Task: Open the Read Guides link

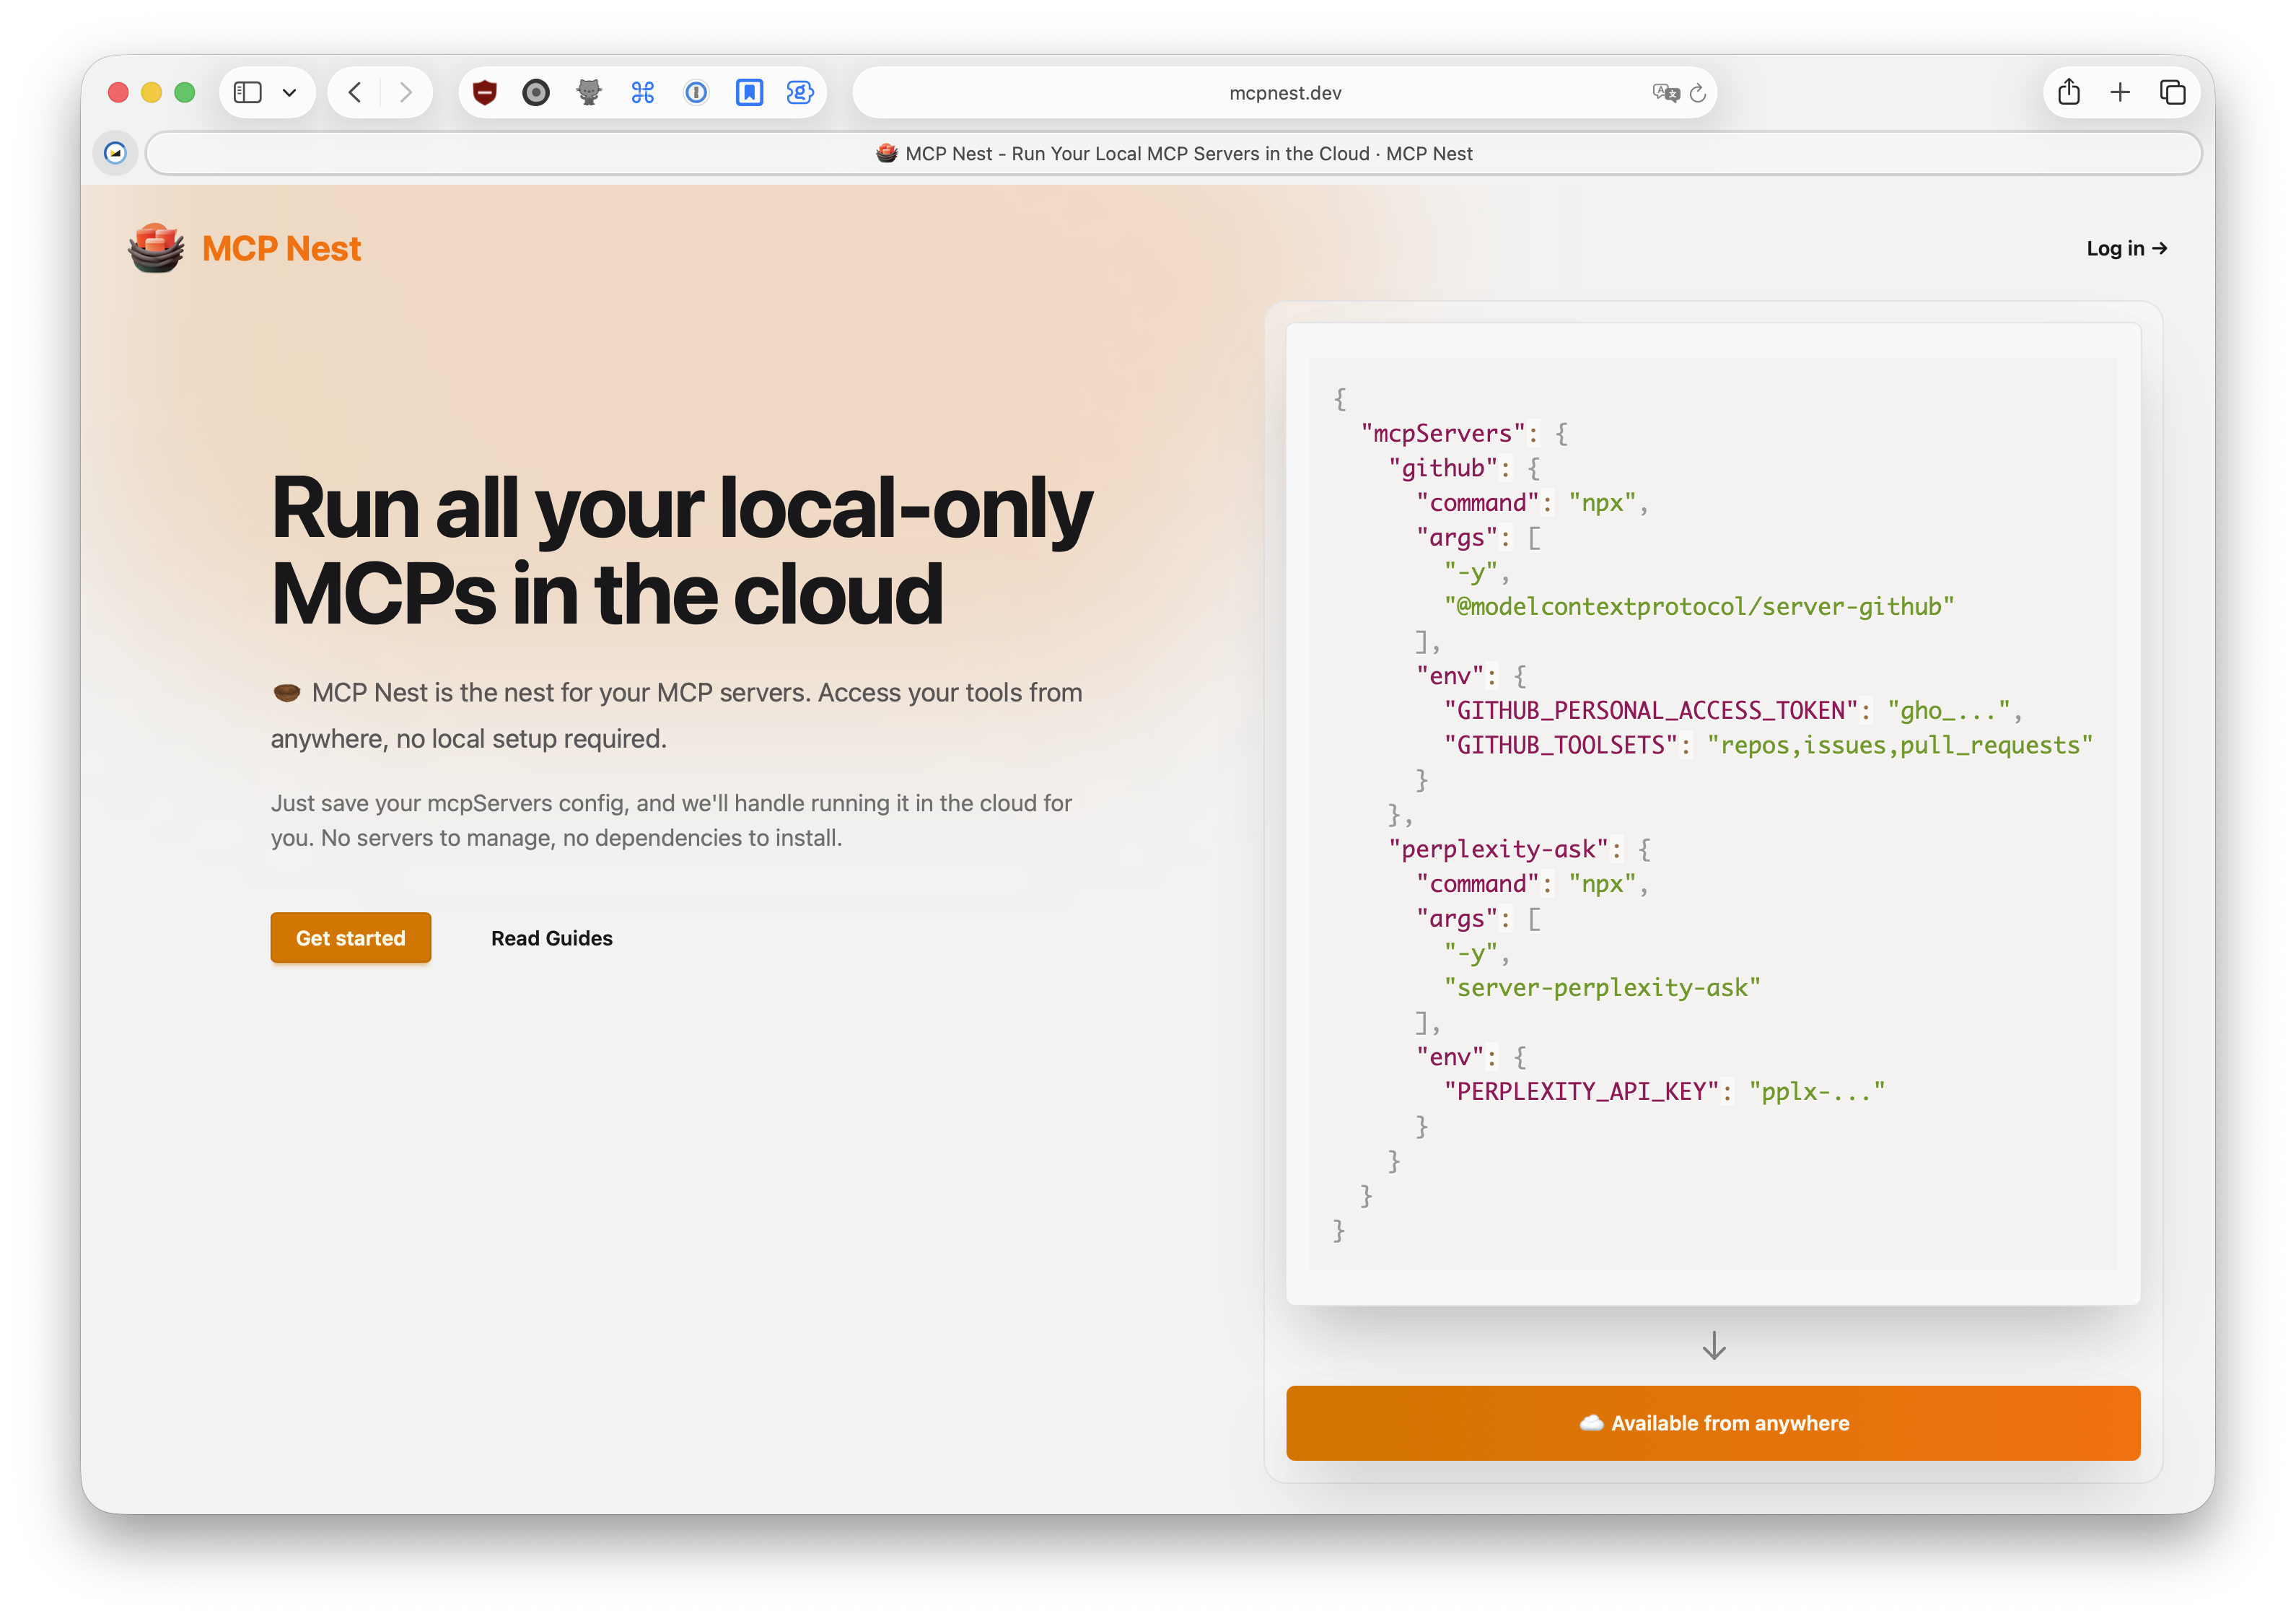Action: click(x=551, y=938)
